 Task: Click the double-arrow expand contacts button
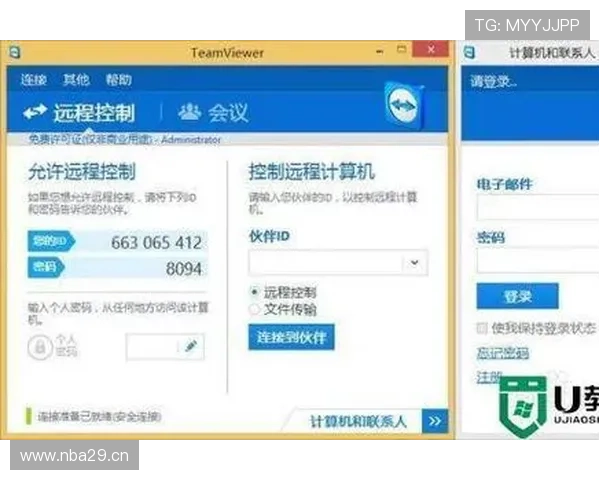[x=435, y=421]
